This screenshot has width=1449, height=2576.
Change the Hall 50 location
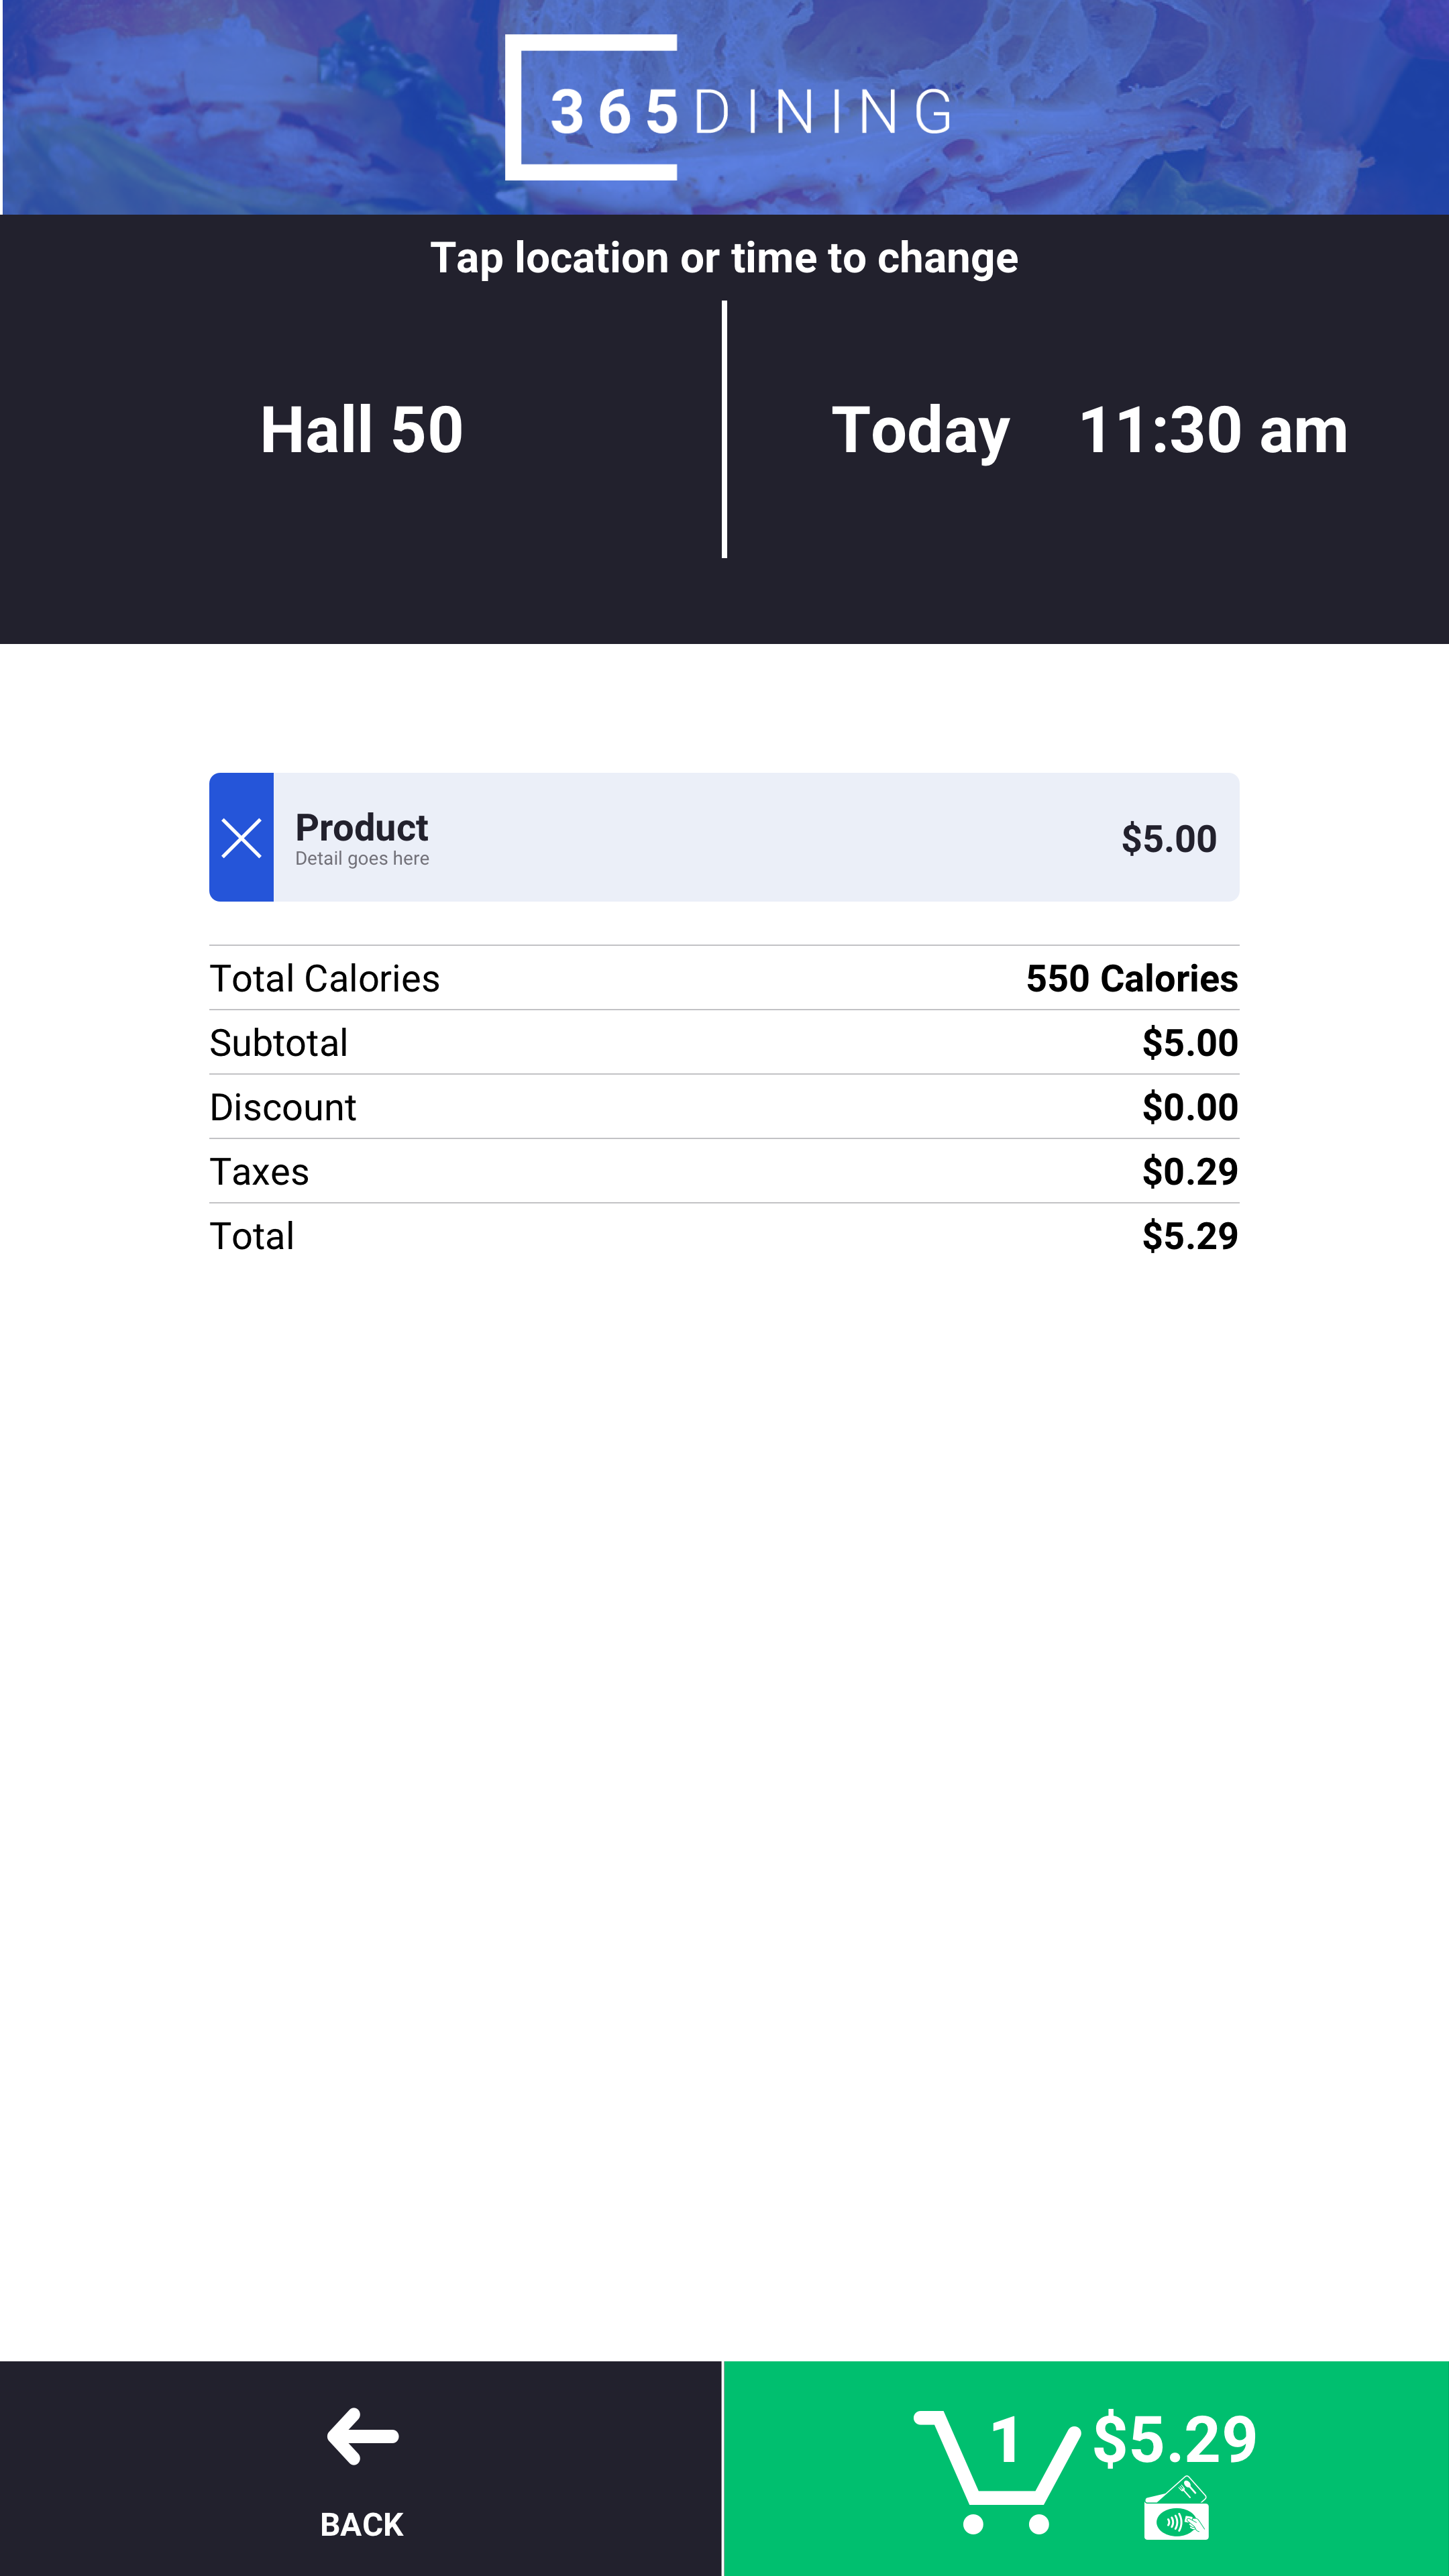coord(361,430)
